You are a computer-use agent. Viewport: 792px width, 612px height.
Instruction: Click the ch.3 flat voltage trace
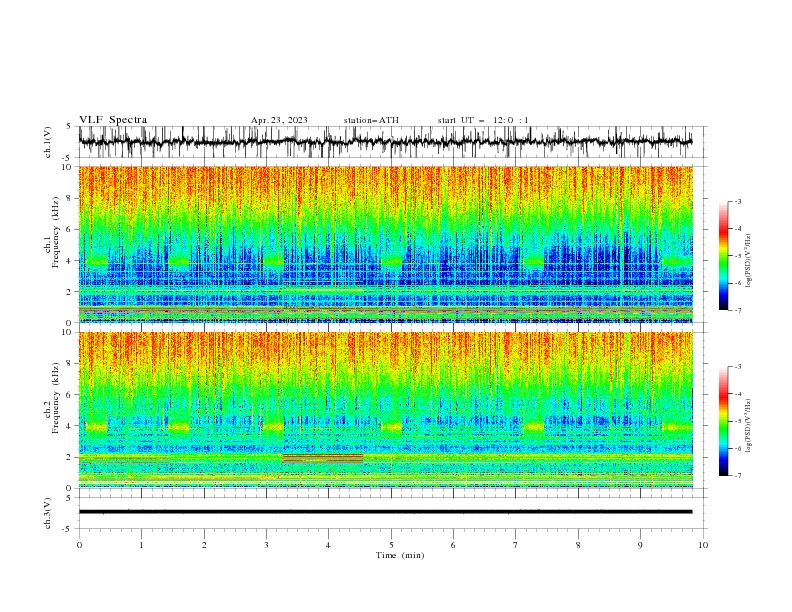pos(386,512)
